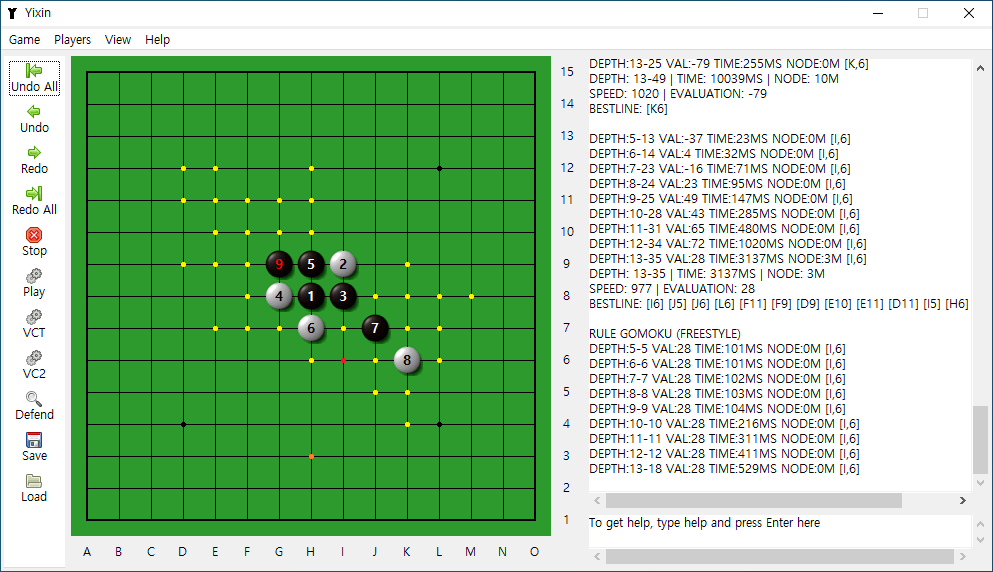The image size is (993, 572).
Task: Click the Play gear icon
Action: 34,276
